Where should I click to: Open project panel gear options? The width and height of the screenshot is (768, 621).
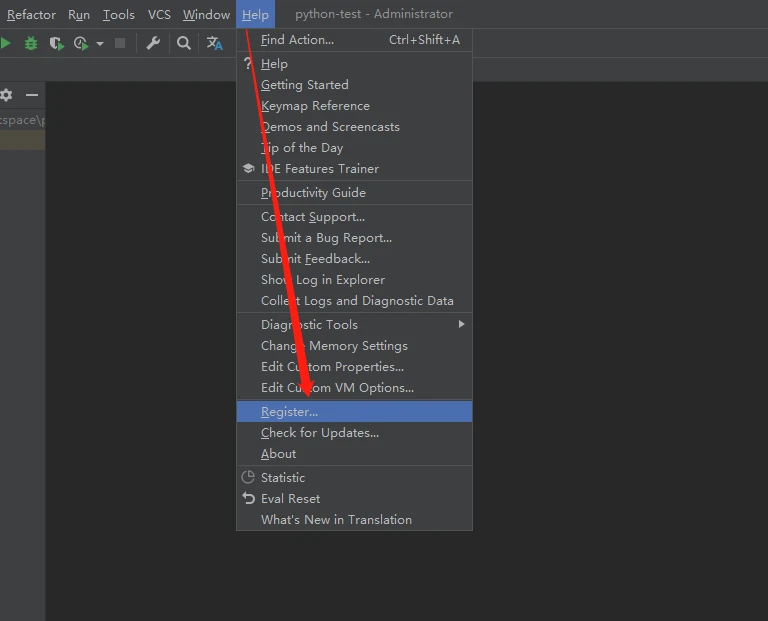point(7,95)
